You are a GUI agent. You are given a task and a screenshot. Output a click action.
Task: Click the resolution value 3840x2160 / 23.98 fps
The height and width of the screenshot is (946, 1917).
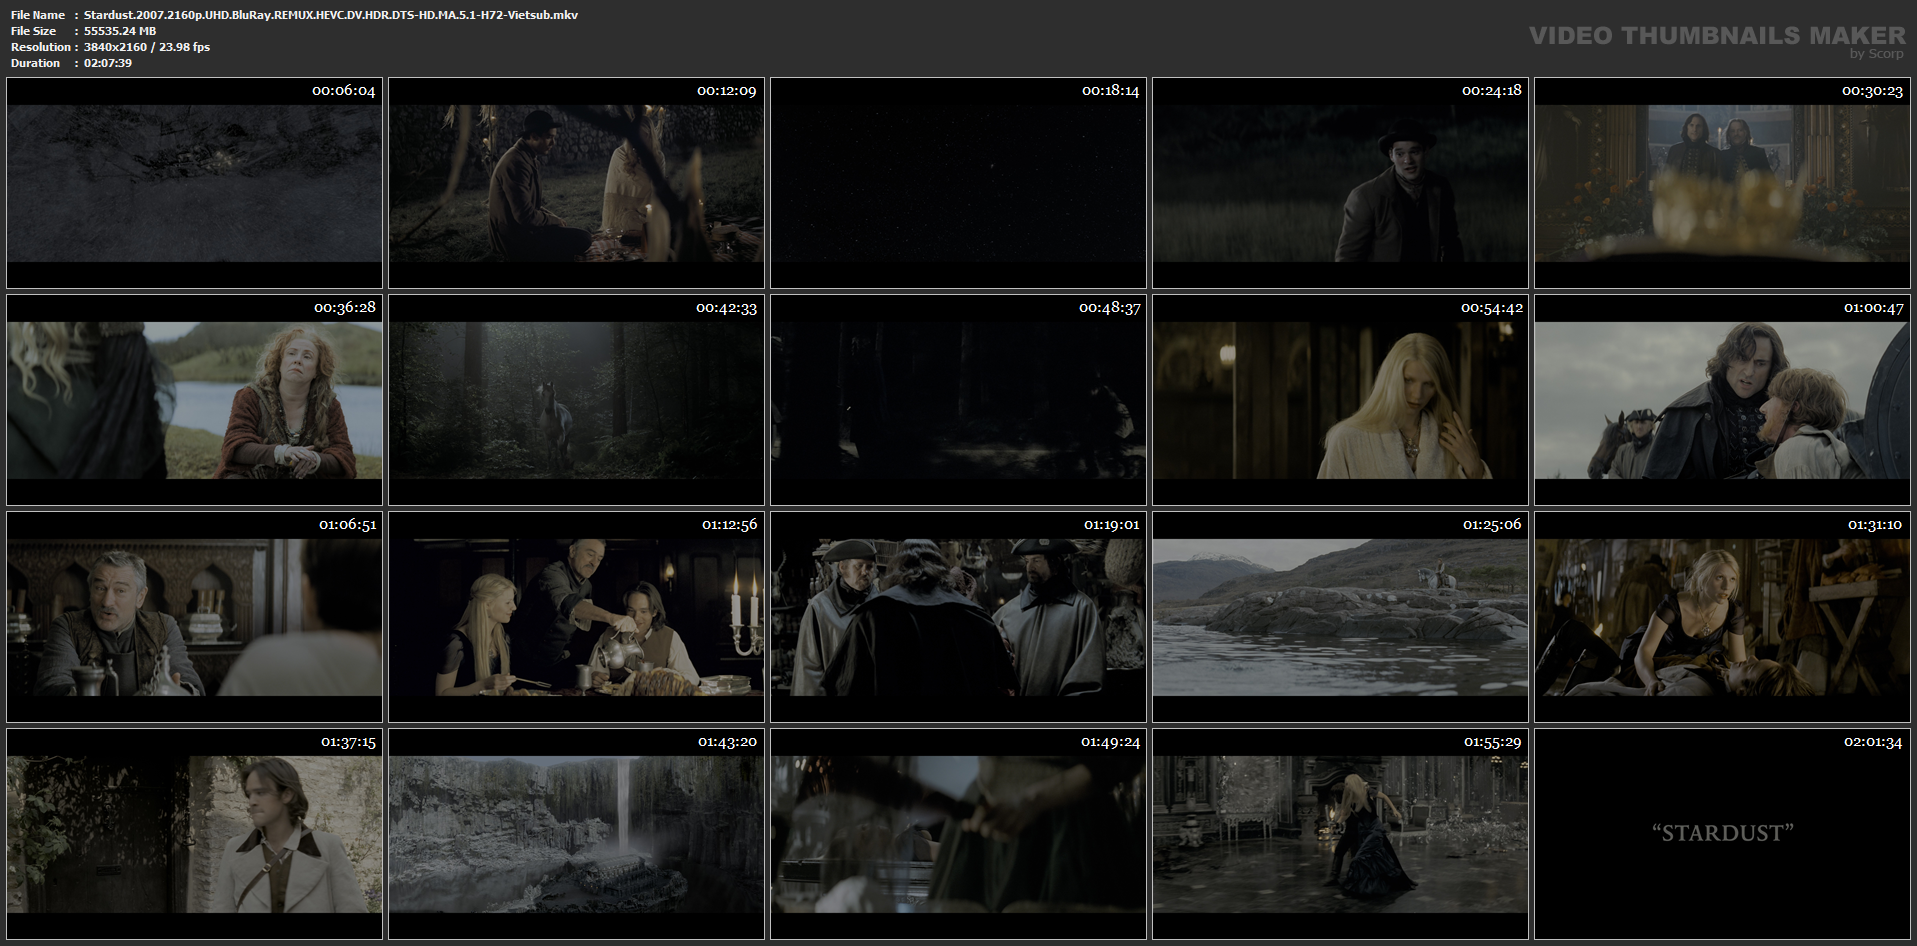[147, 47]
